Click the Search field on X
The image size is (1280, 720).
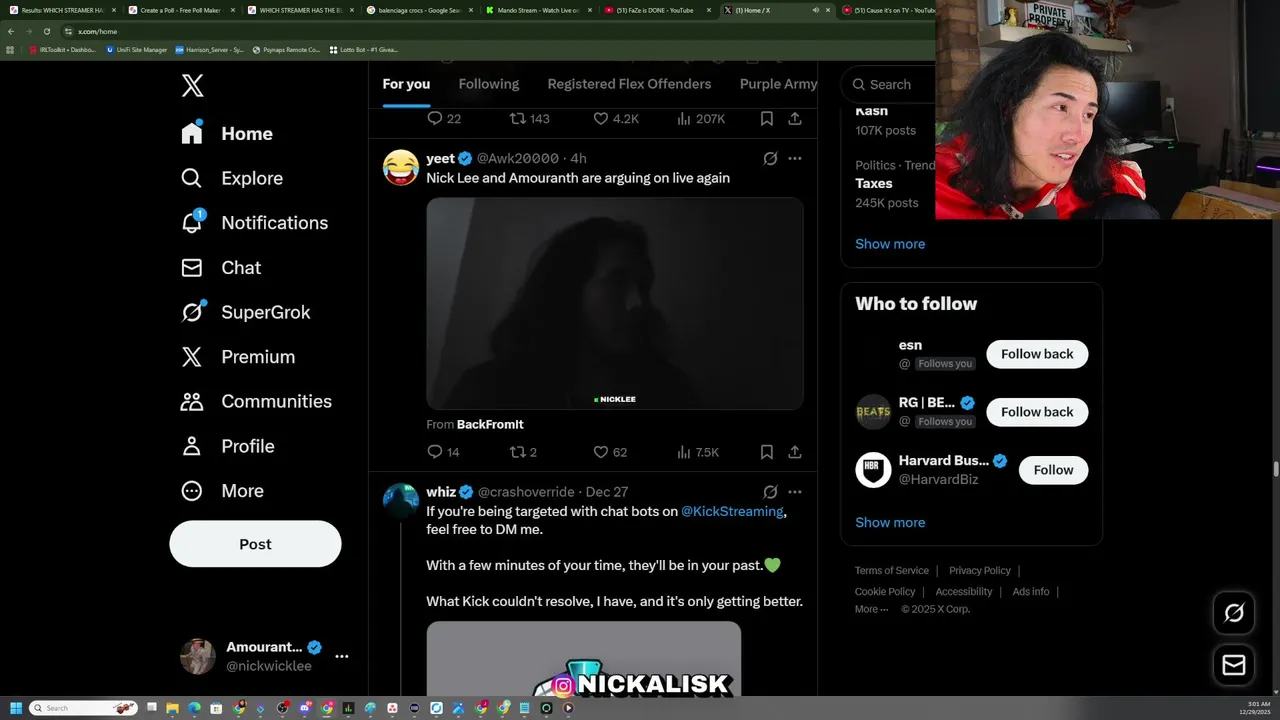pyautogui.click(x=889, y=84)
